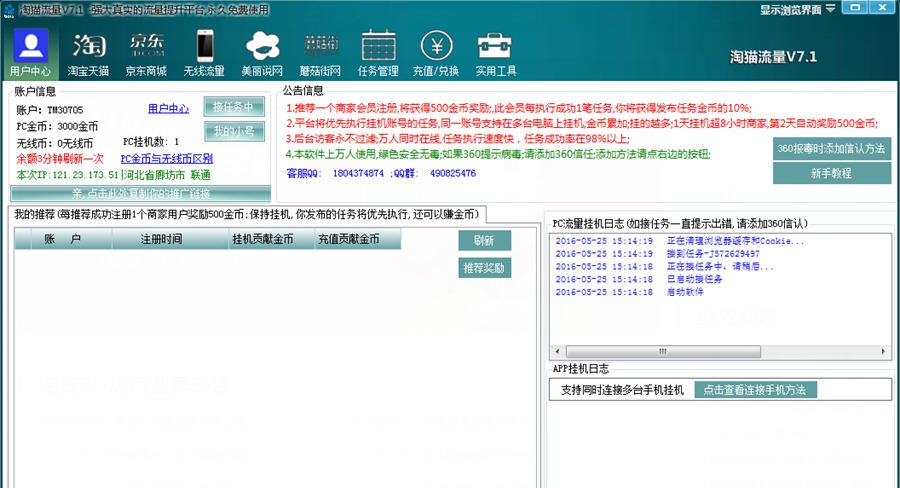
Task: Click the PC log scrollbar left arrow
Action: click(557, 351)
